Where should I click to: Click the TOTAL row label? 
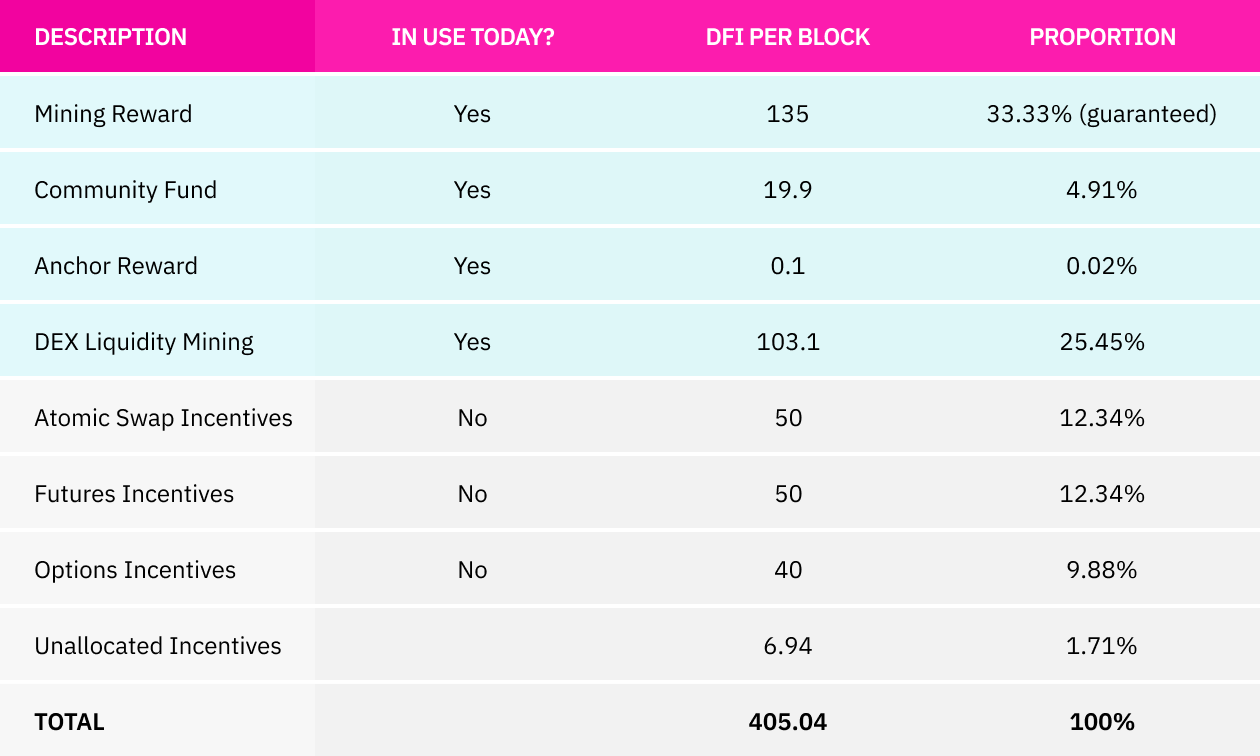tap(69, 722)
